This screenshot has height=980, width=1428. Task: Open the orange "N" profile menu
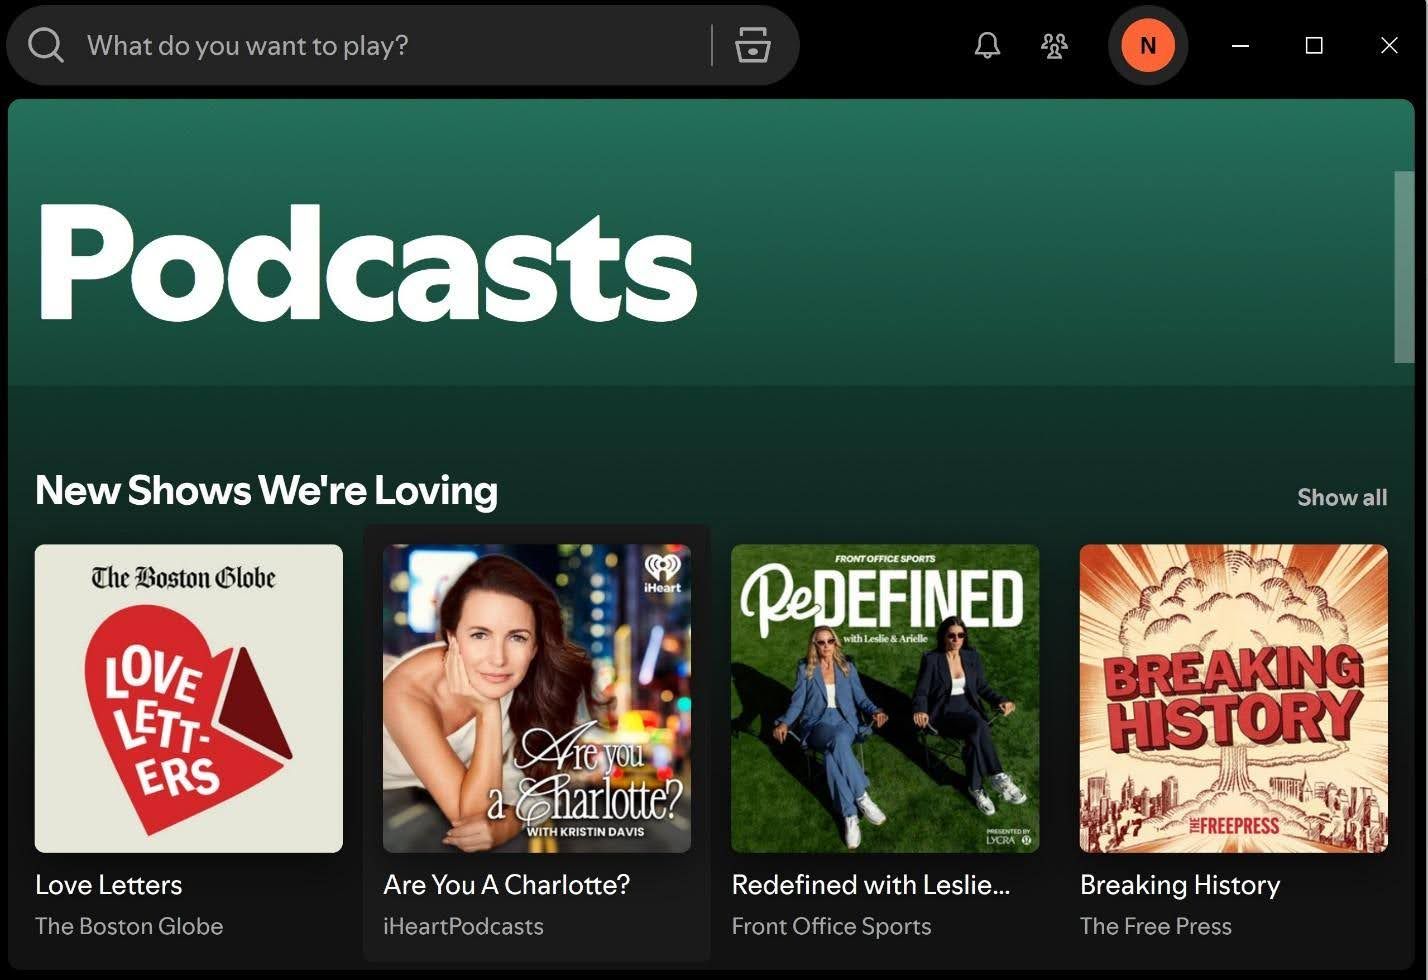[x=1147, y=45]
